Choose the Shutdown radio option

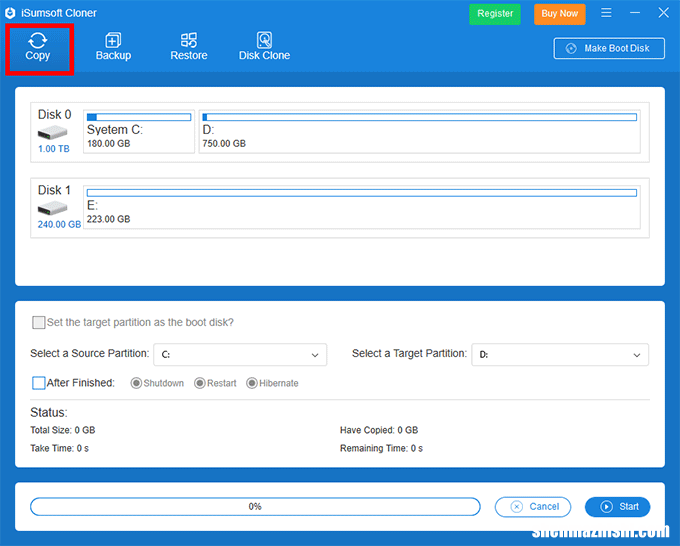(x=136, y=383)
